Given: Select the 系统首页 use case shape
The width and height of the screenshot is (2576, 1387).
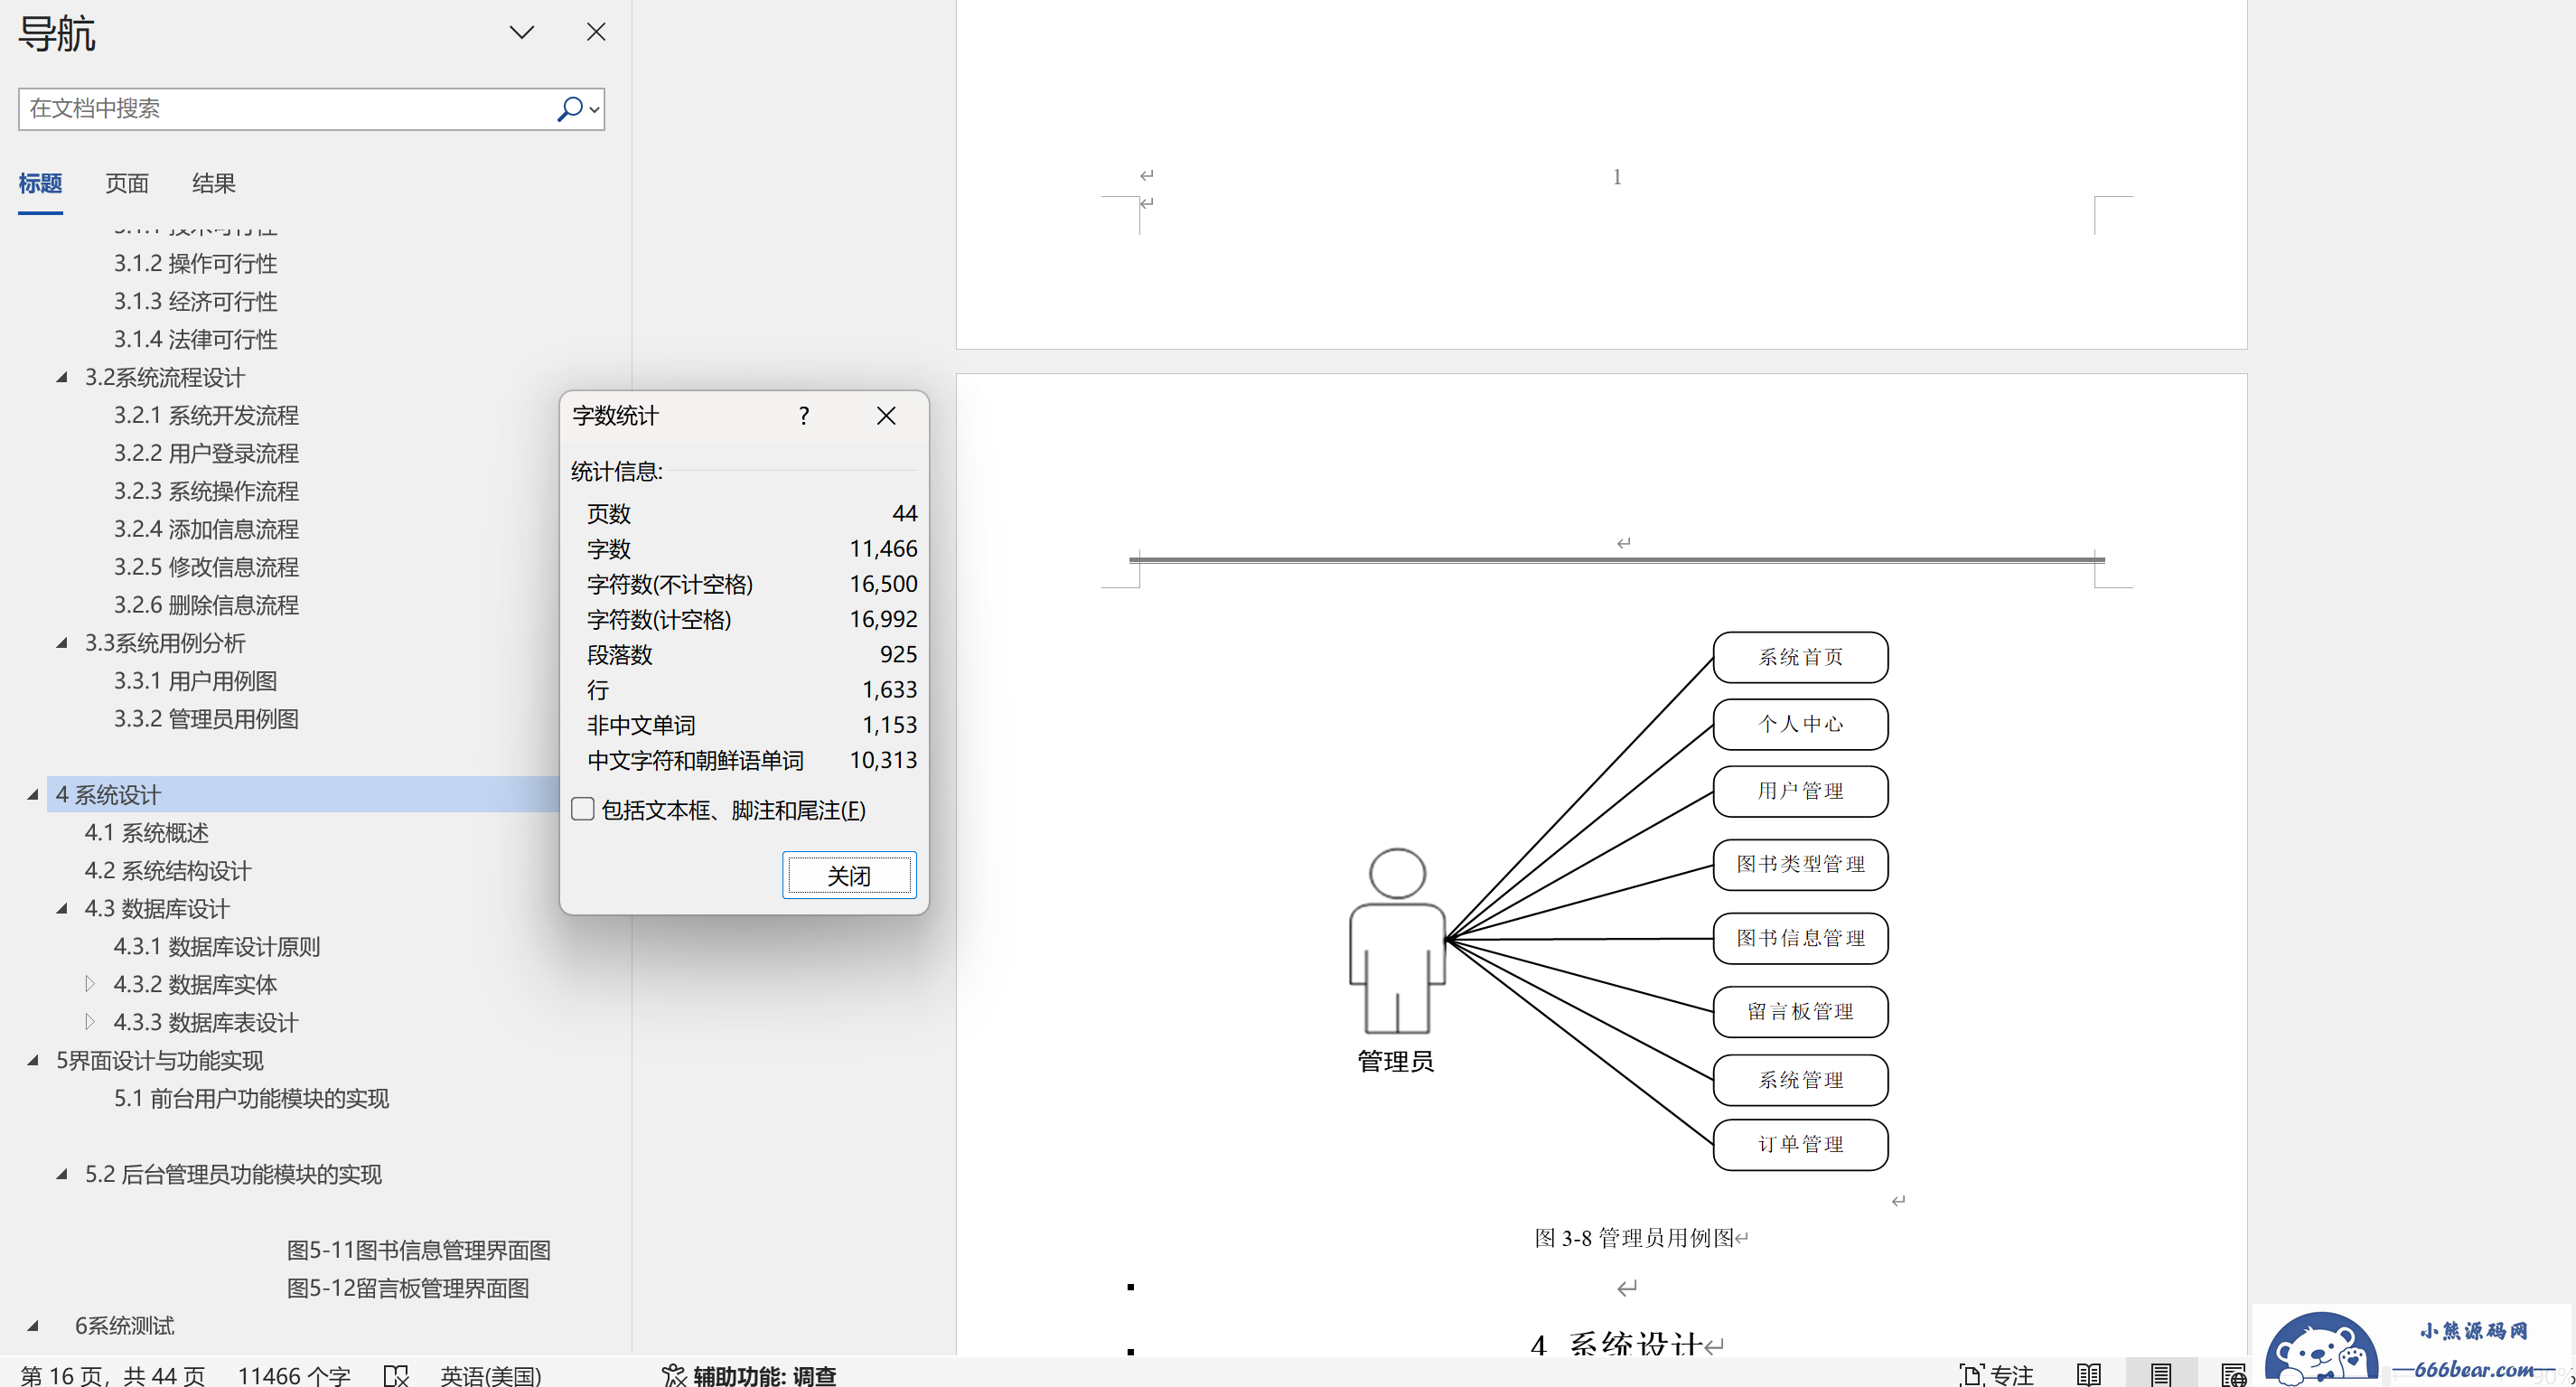Looking at the screenshot, I should (x=1800, y=657).
